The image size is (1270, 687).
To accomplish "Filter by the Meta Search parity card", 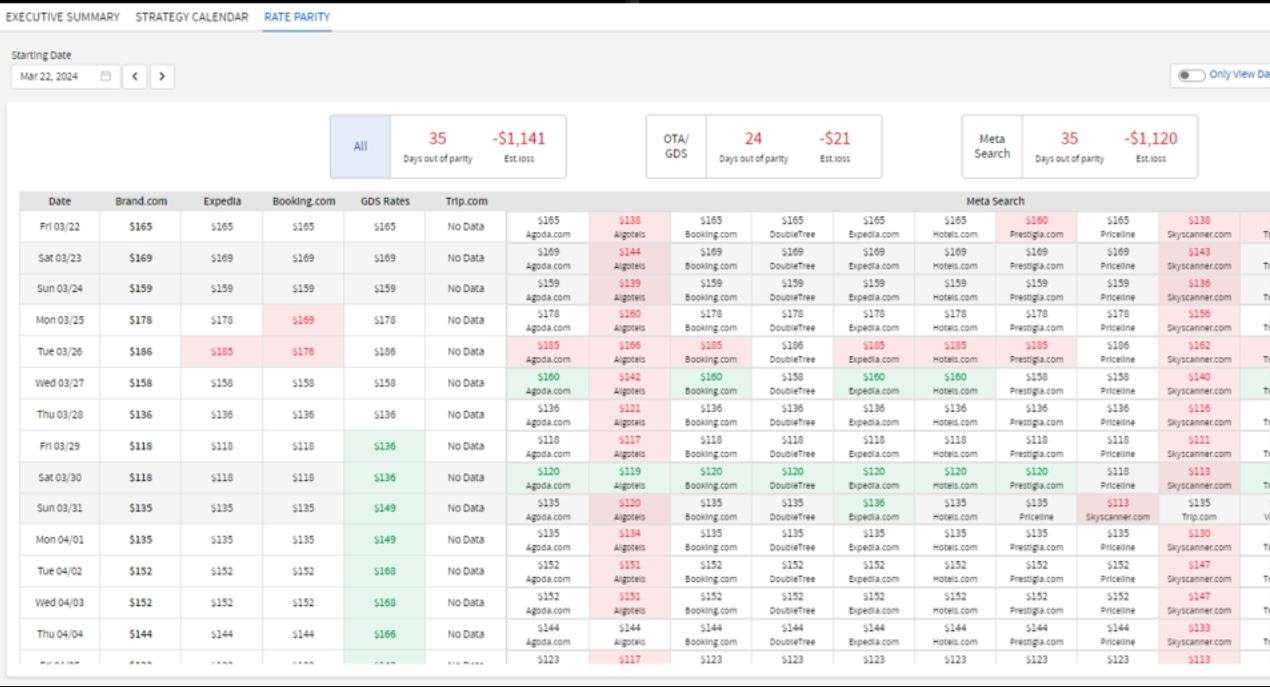I will (992, 147).
